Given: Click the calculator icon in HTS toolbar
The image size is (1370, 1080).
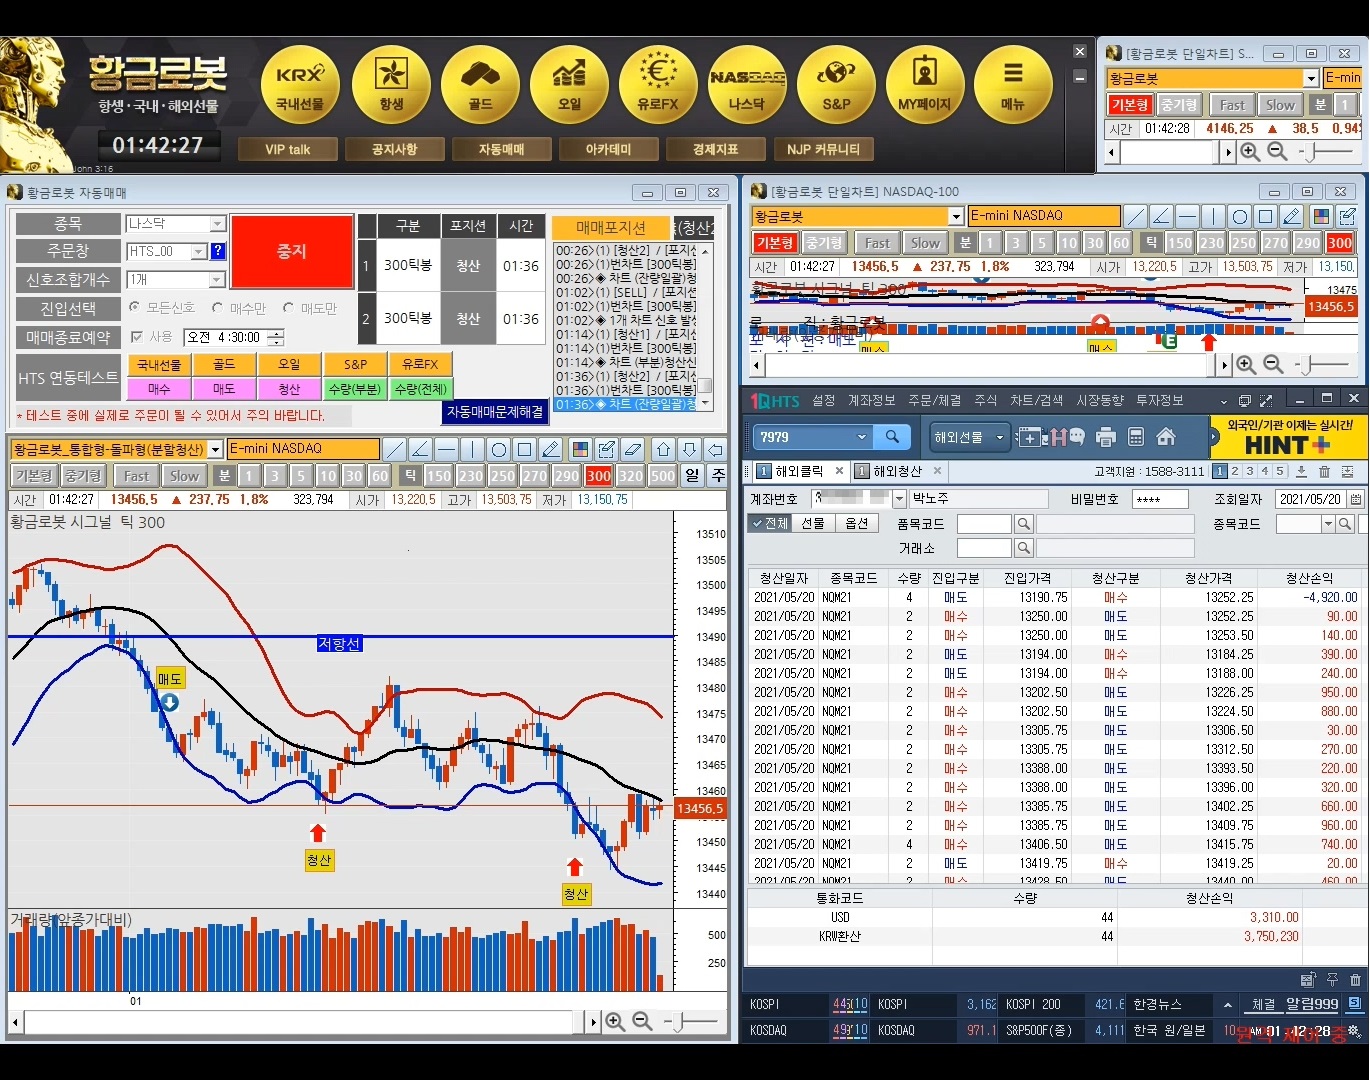Looking at the screenshot, I should coord(1136,437).
